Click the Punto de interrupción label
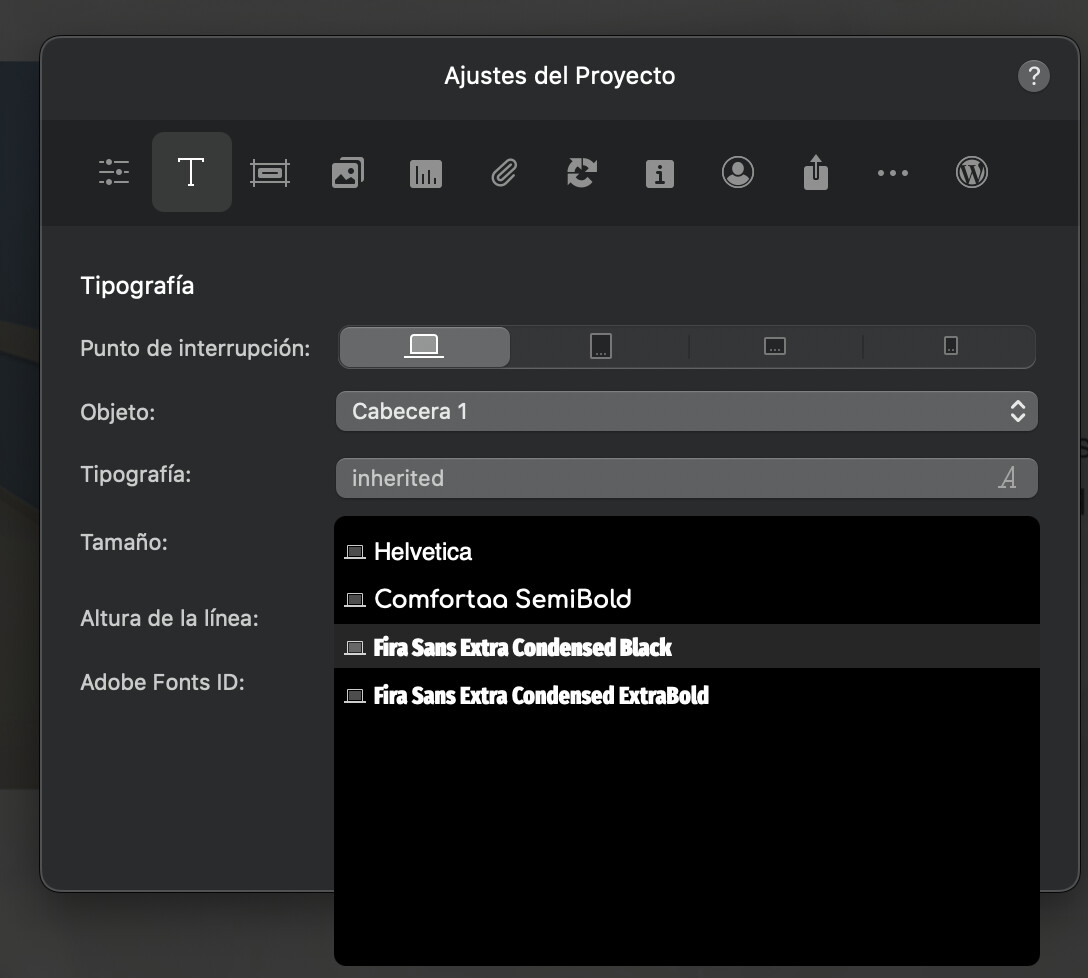Image resolution: width=1088 pixels, height=978 pixels. pyautogui.click(x=195, y=348)
